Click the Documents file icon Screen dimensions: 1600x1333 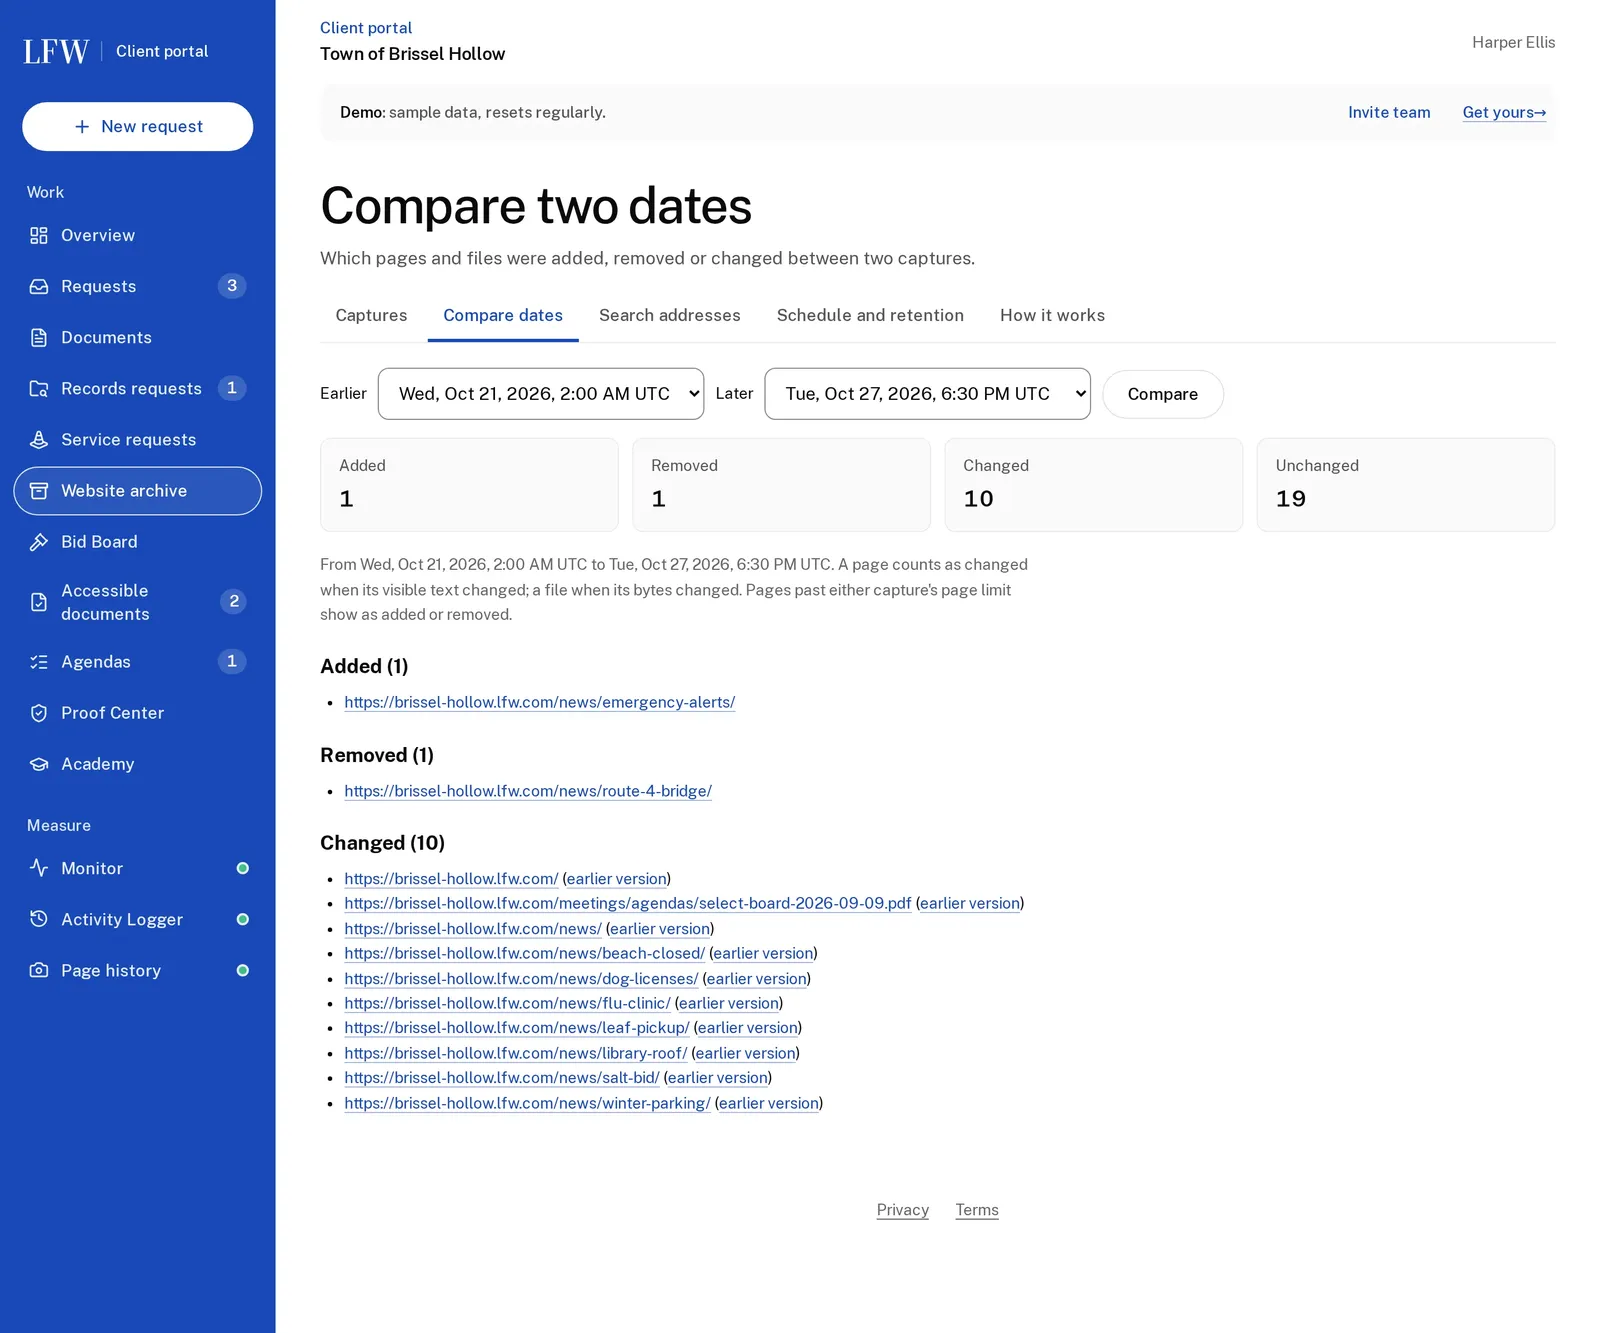point(39,337)
